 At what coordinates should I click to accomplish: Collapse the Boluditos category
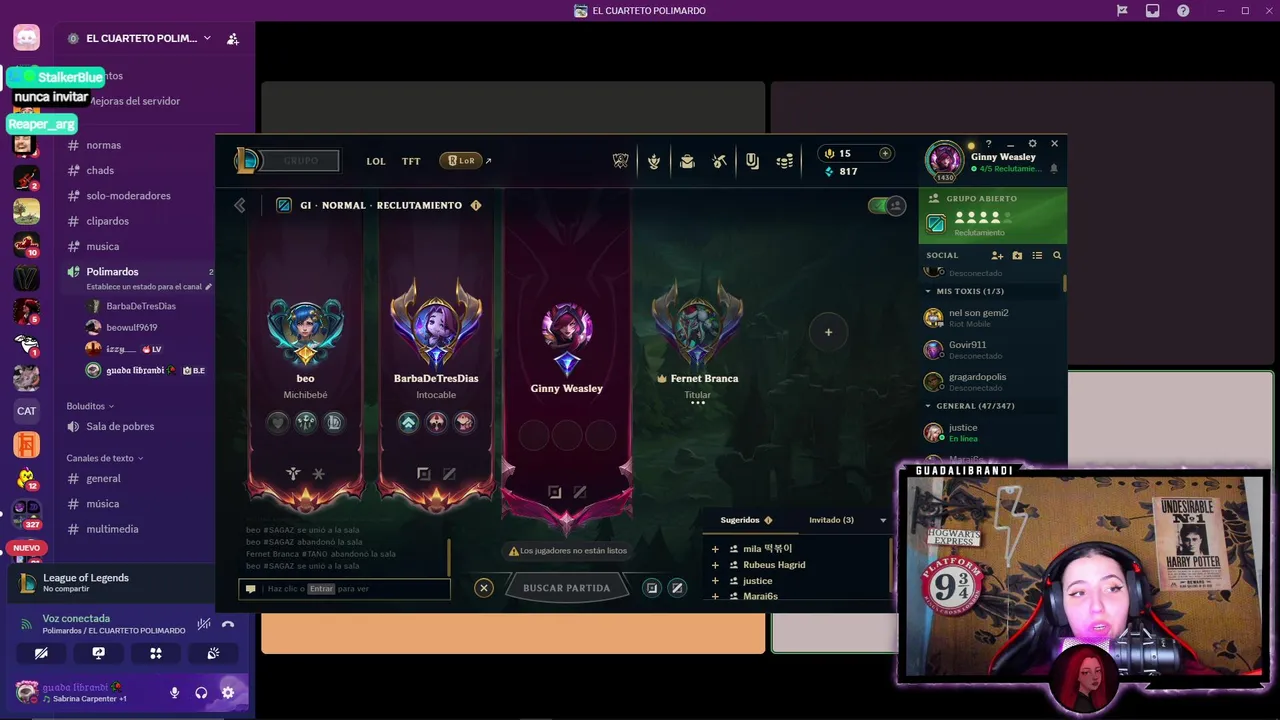click(x=90, y=406)
